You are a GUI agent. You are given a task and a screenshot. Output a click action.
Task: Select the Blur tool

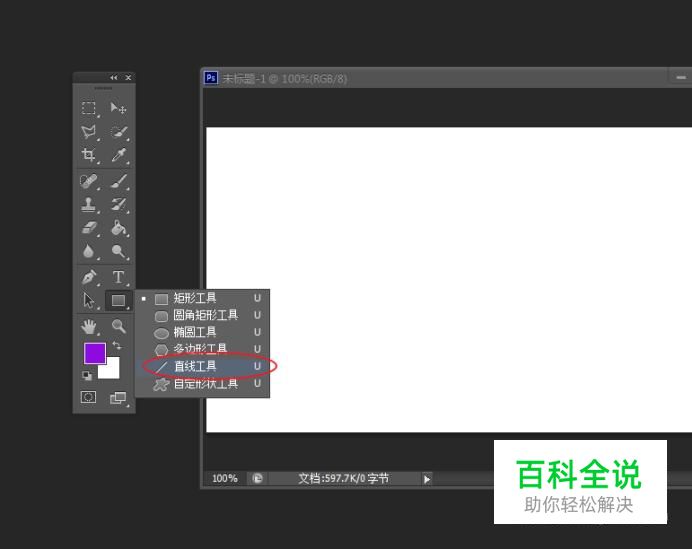[x=89, y=251]
